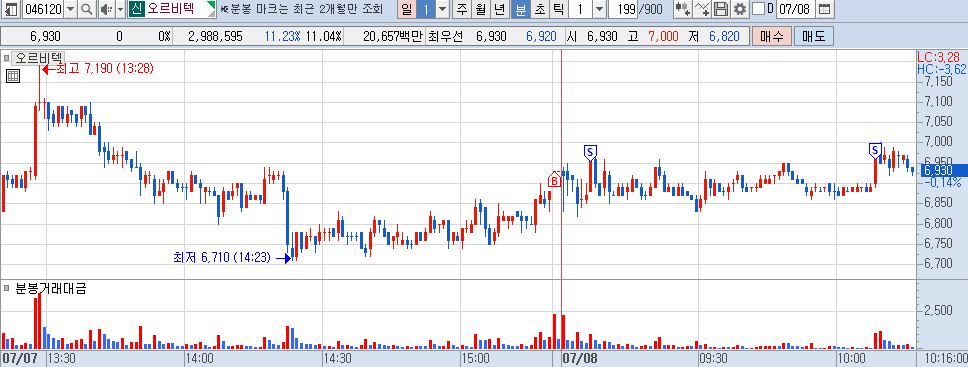Save chart with the floppy disk icon
The height and width of the screenshot is (367, 968).
[x=720, y=9]
